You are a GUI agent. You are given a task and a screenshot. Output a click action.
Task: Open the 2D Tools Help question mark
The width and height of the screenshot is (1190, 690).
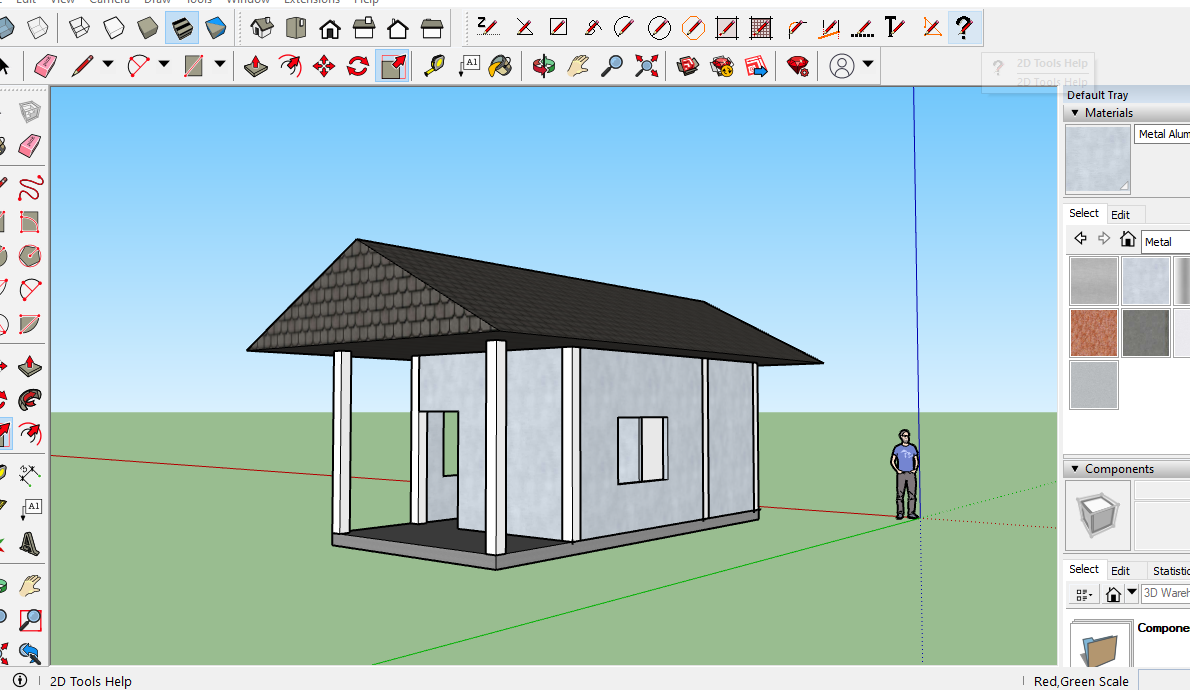(x=964, y=28)
